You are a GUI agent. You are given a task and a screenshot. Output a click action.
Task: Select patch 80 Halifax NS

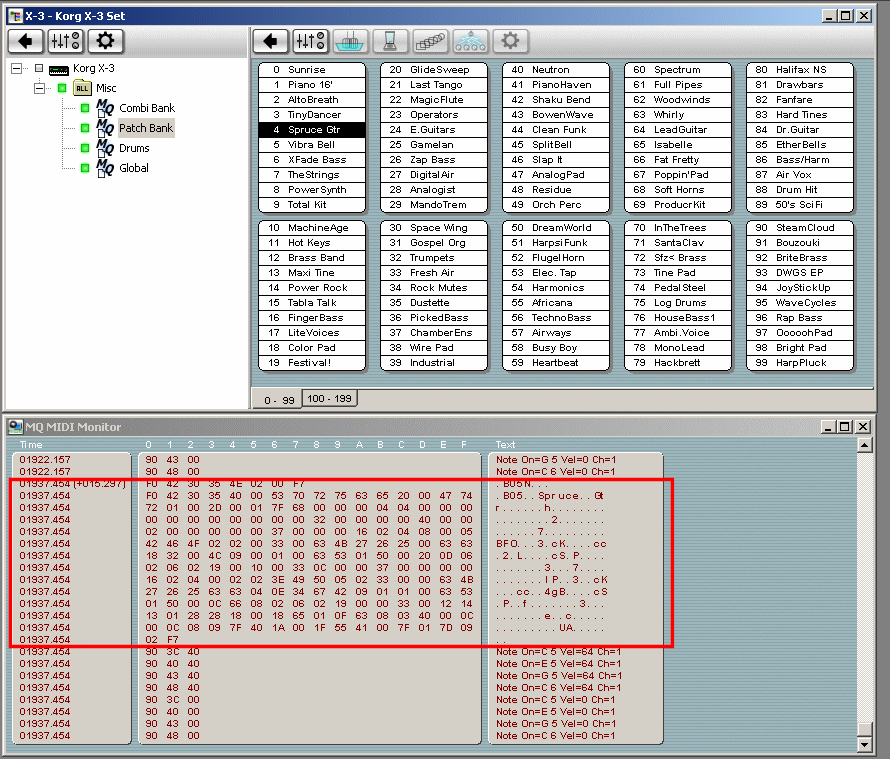(800, 69)
